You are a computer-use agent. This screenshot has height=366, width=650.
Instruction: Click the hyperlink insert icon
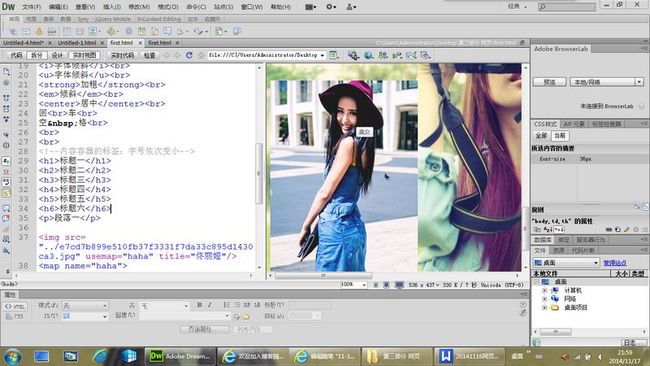pyautogui.click(x=13, y=31)
